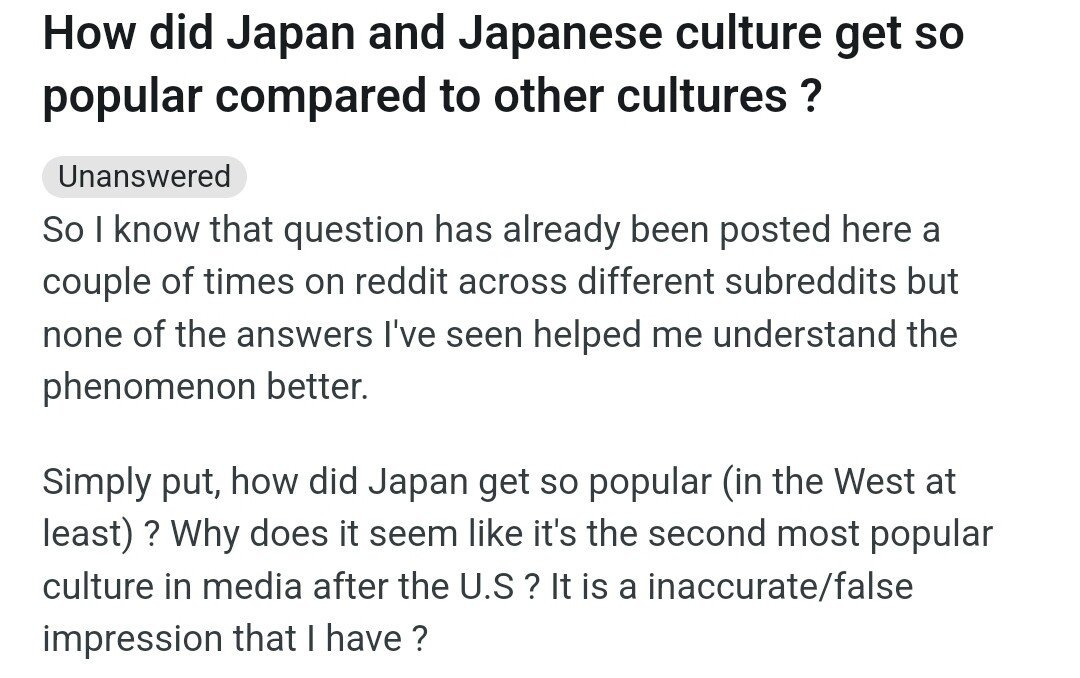The image size is (1080, 678).
Task: Click the phrase "inaccurate/false" in the body
Action: [780, 586]
